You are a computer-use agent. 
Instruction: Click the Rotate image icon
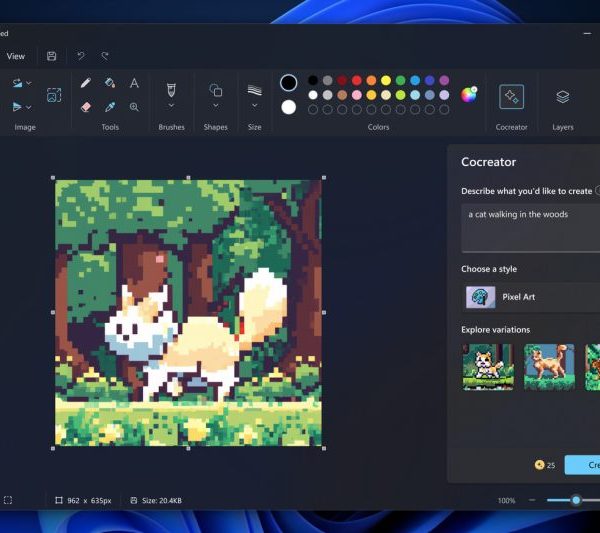click(x=17, y=83)
